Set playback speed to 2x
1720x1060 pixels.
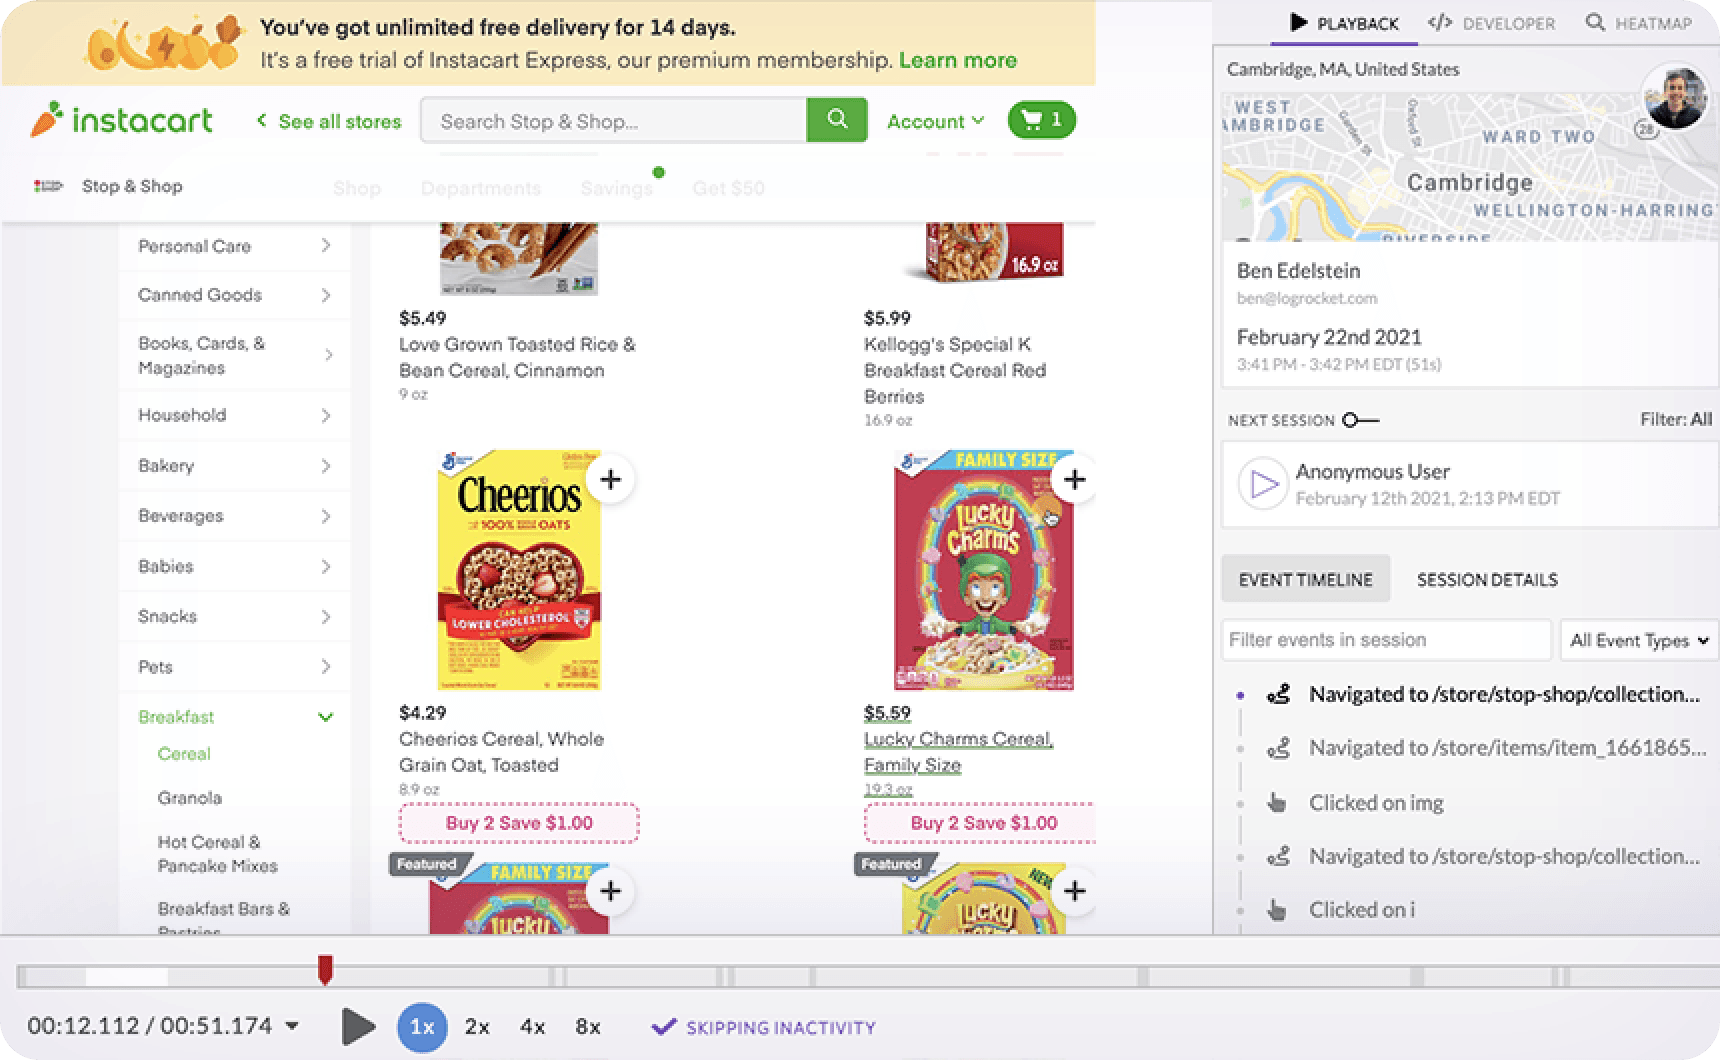pos(477,1027)
